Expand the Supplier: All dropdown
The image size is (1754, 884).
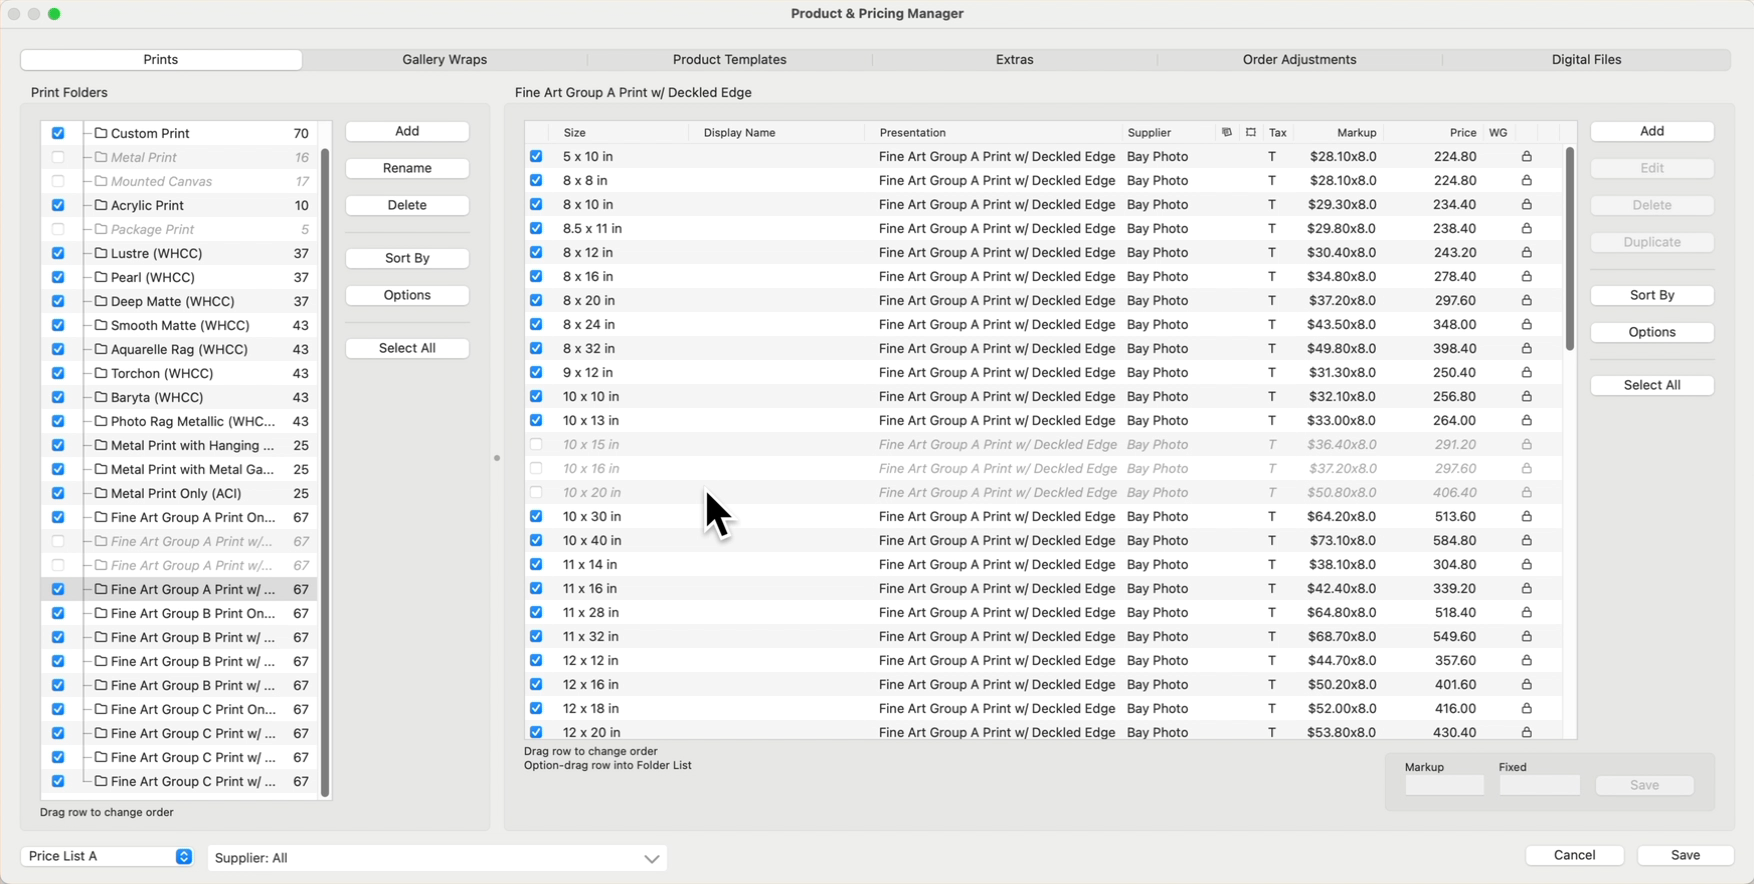click(x=437, y=858)
